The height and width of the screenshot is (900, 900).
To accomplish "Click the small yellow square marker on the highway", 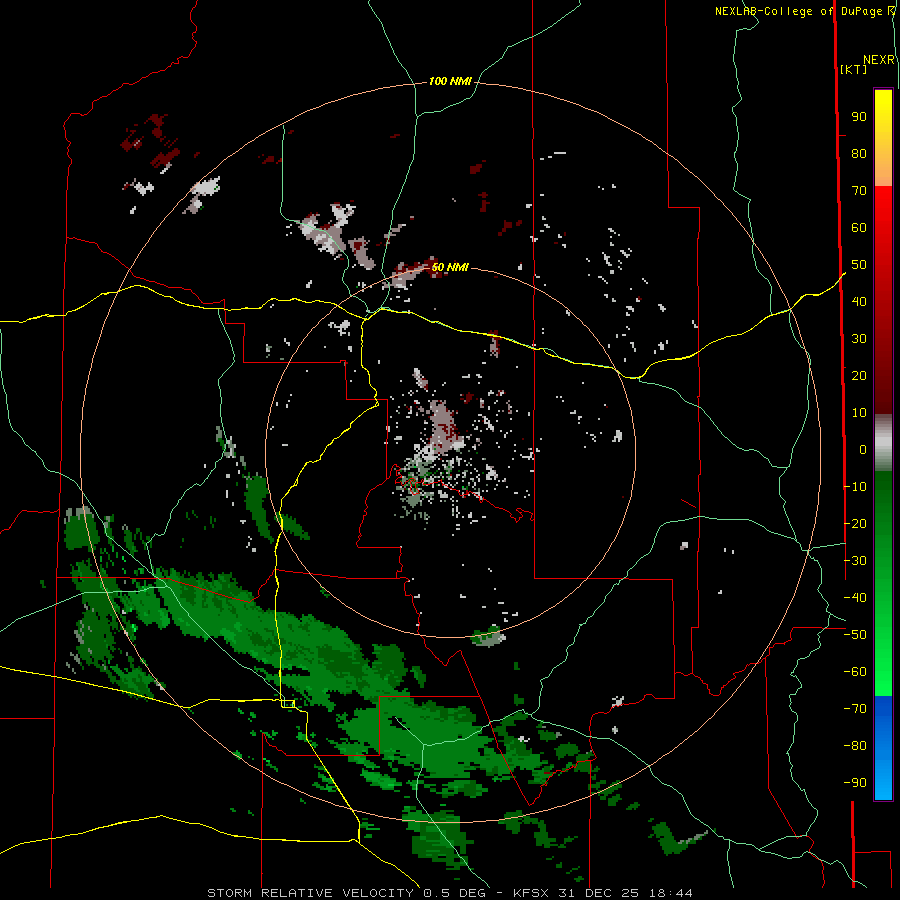I will (288, 704).
